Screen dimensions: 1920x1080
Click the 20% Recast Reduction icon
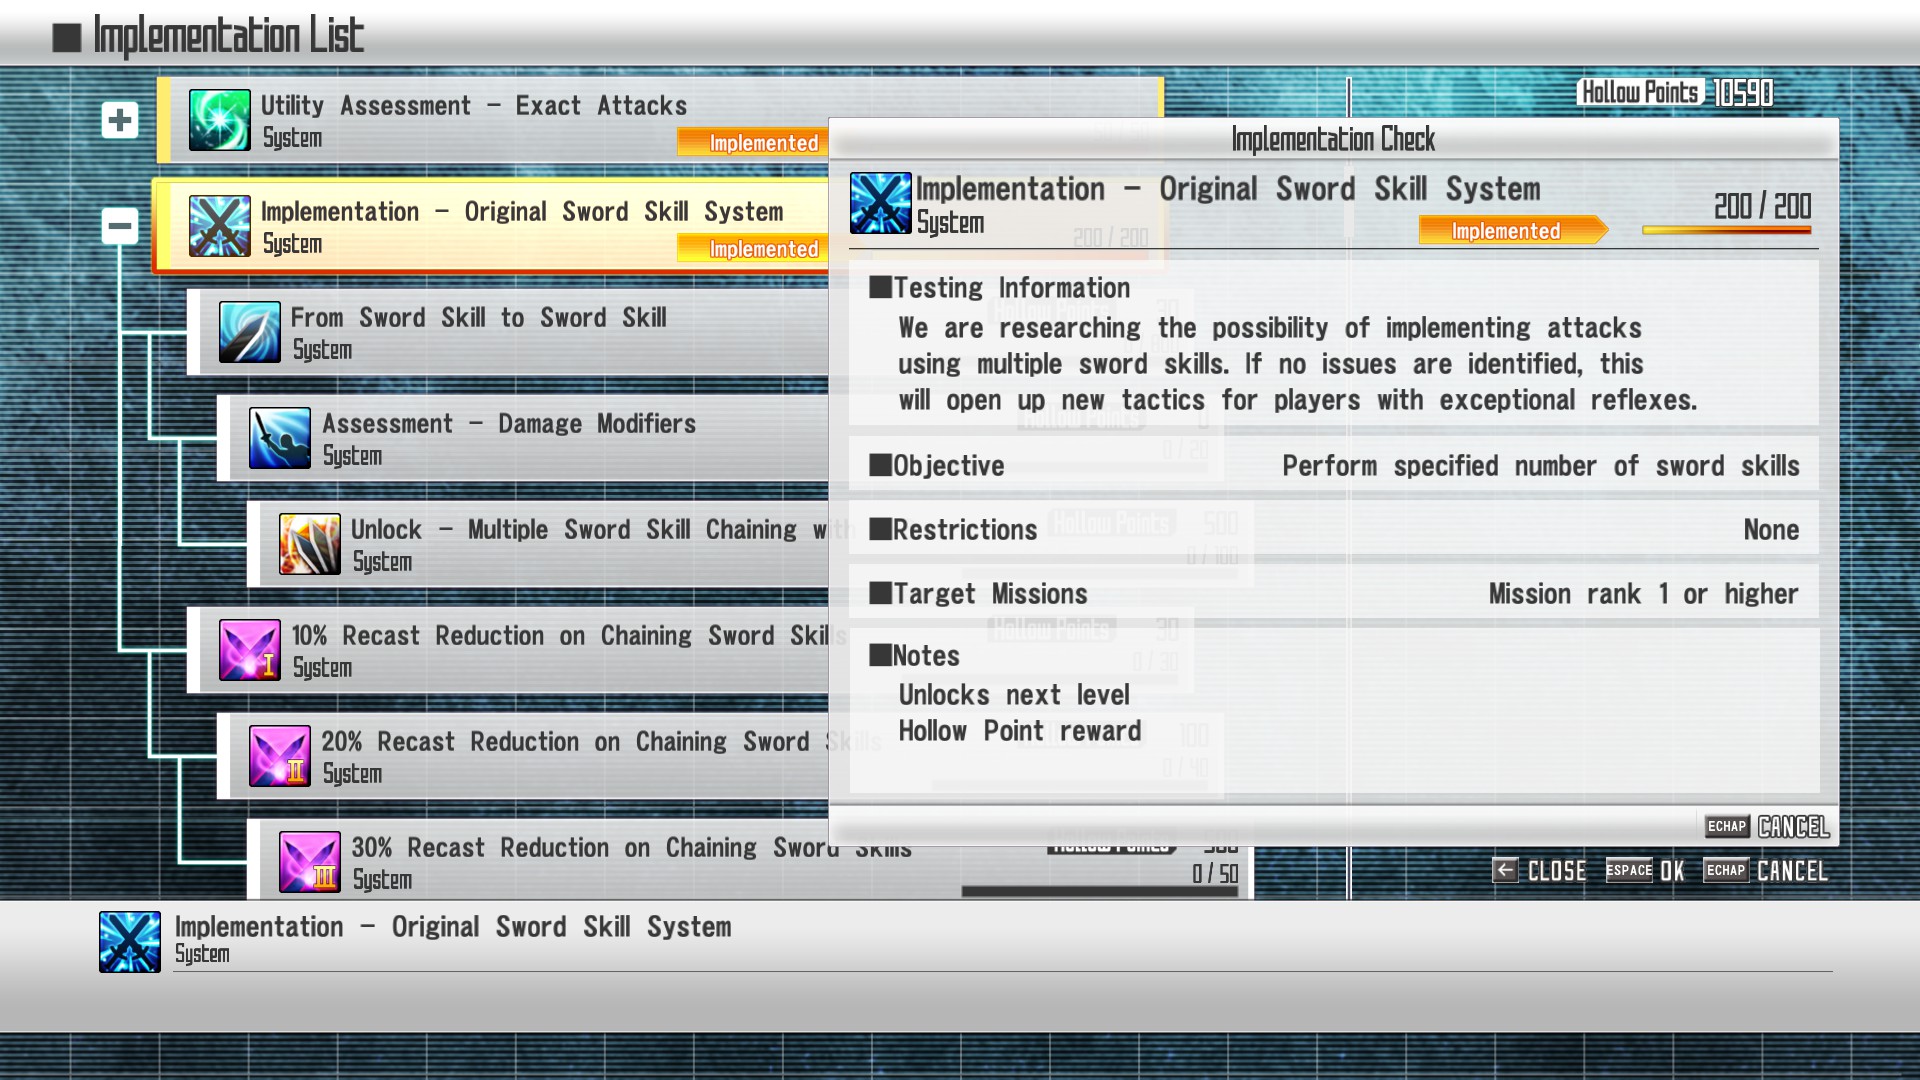[279, 756]
